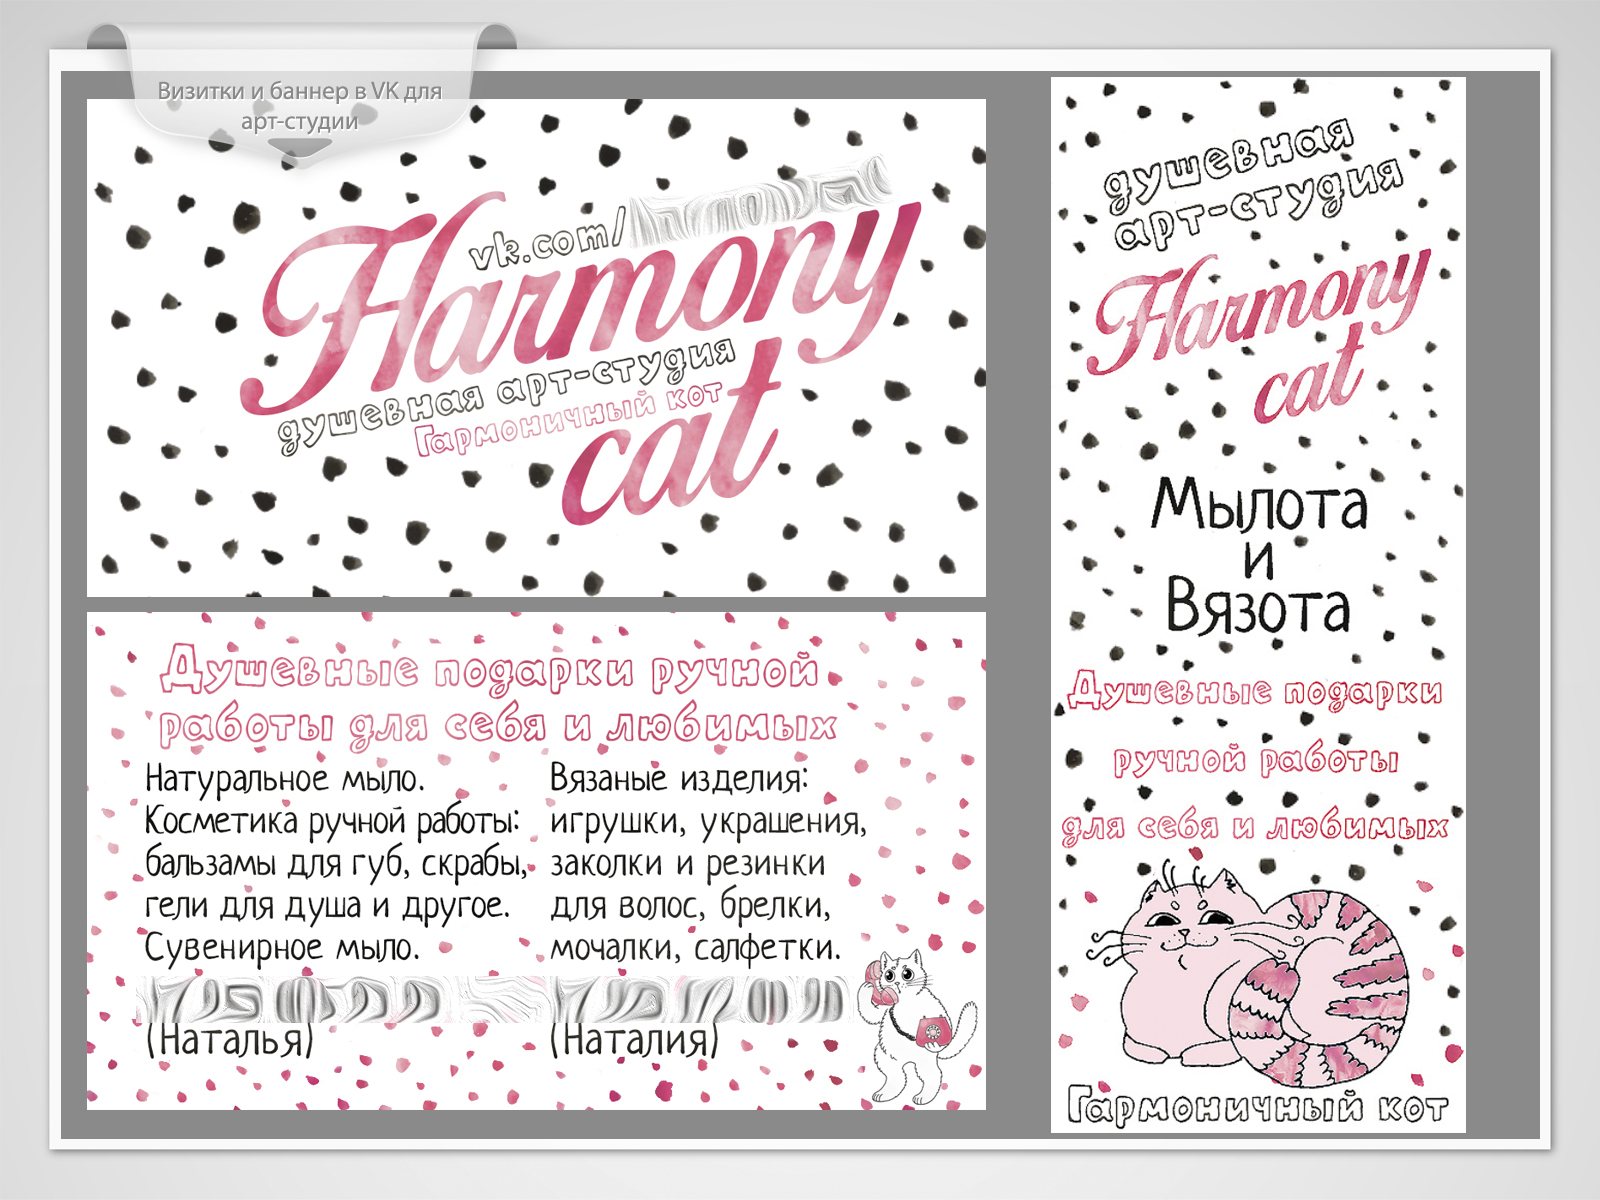Click the name "(Наталия)" on the bottom card
This screenshot has height=1200, width=1600.
(x=635, y=1040)
